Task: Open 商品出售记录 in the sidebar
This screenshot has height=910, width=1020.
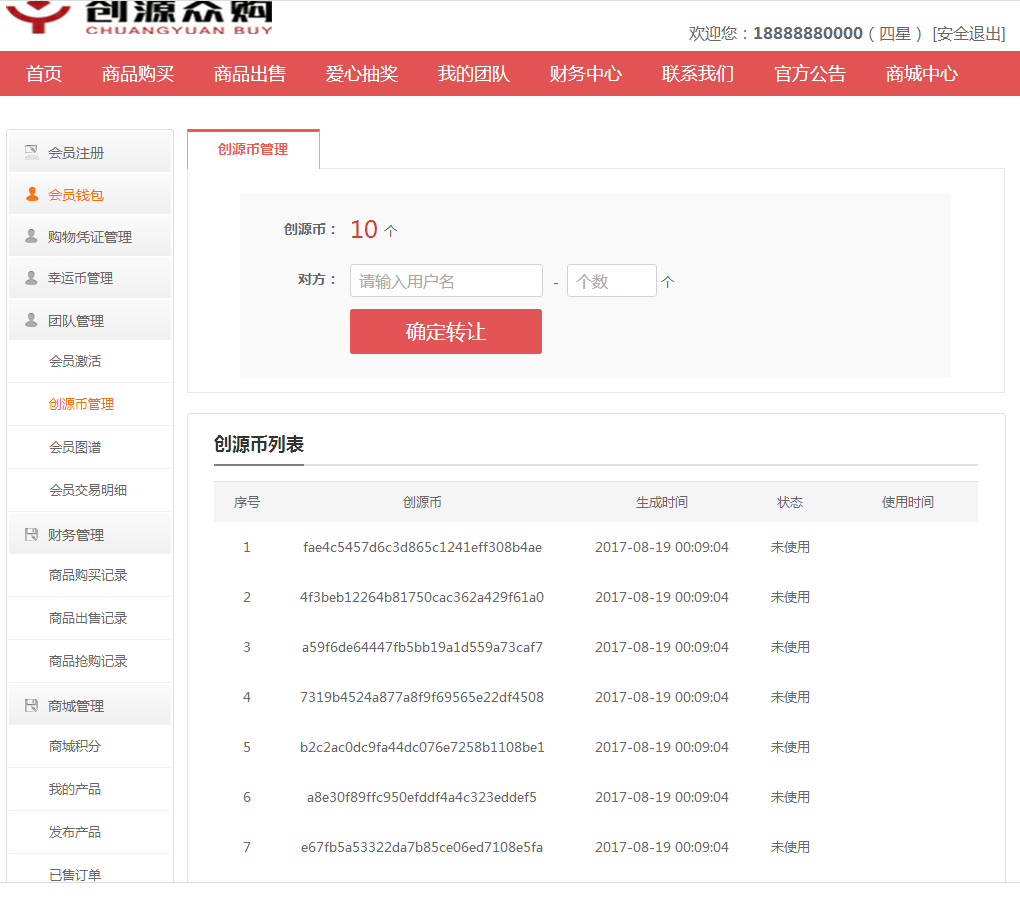Action: pyautogui.click(x=88, y=618)
